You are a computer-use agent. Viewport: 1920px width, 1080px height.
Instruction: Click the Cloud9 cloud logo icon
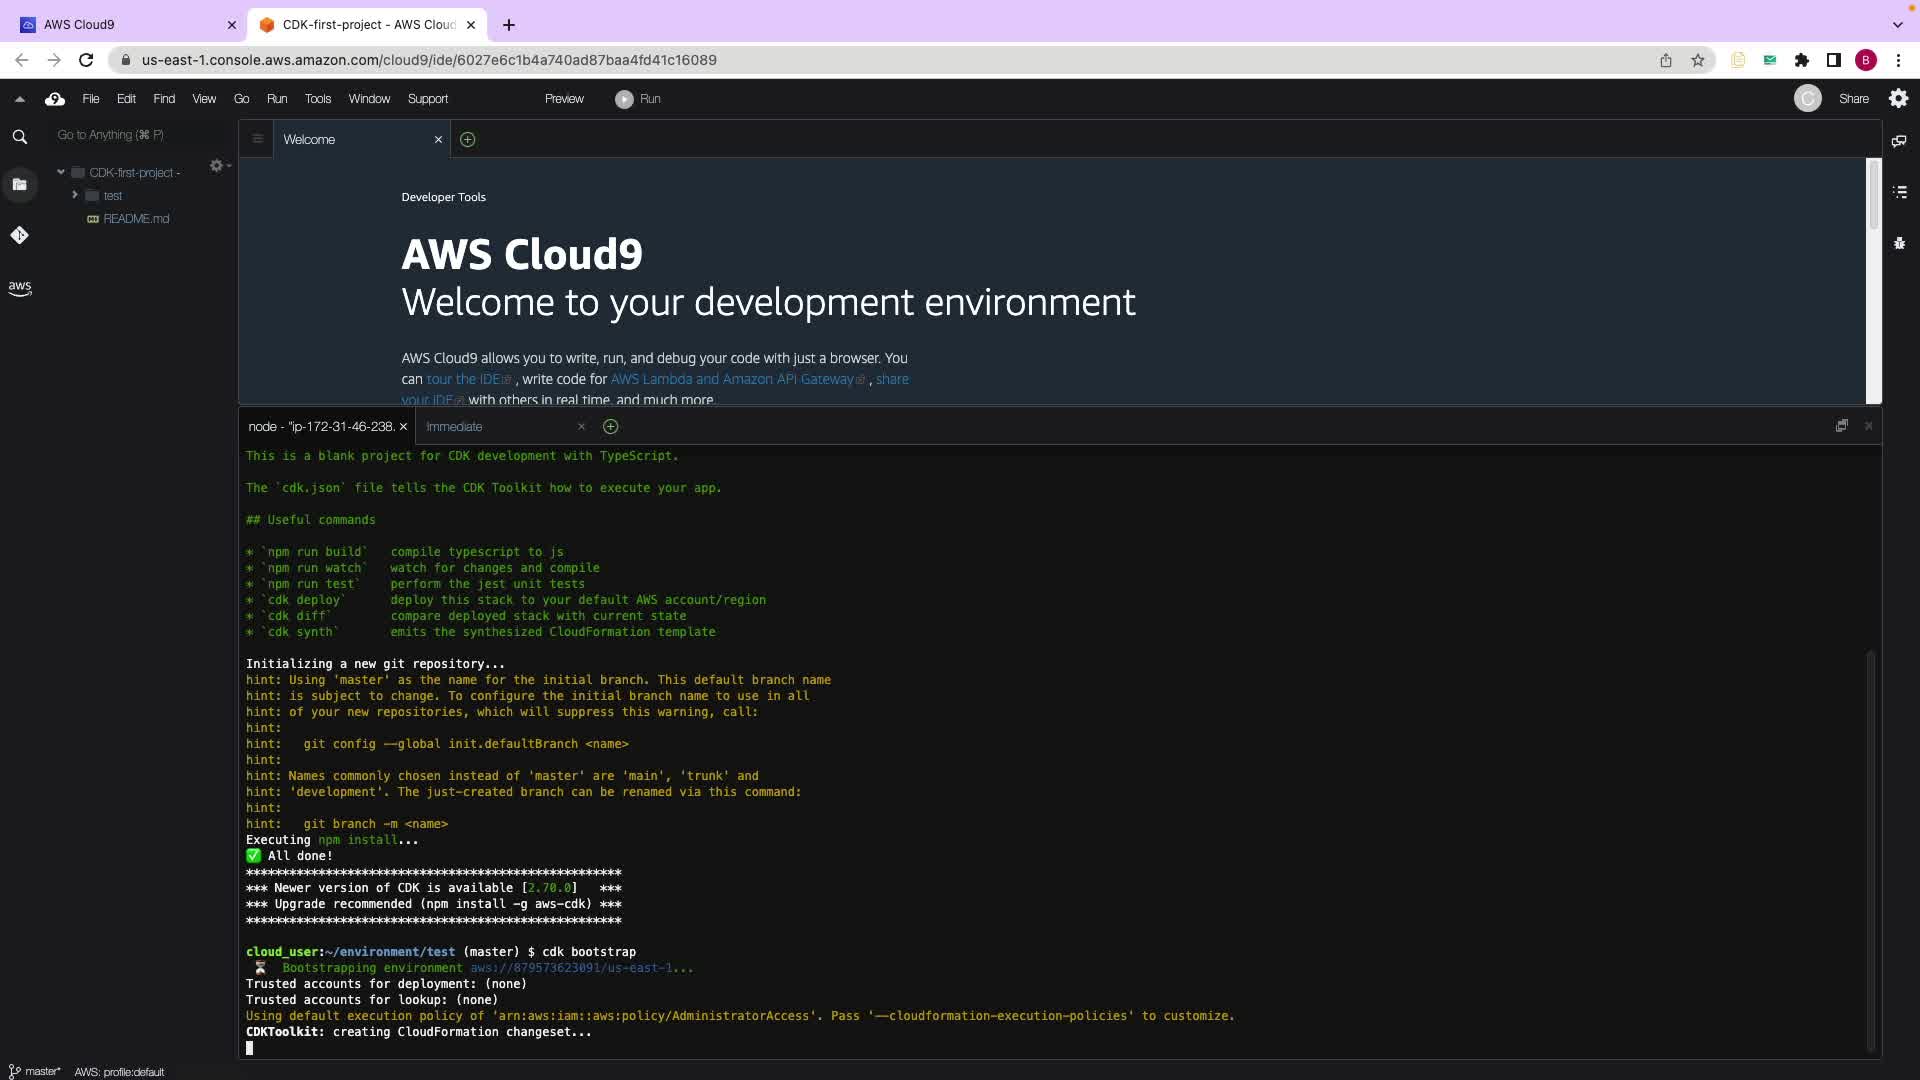coord(55,99)
